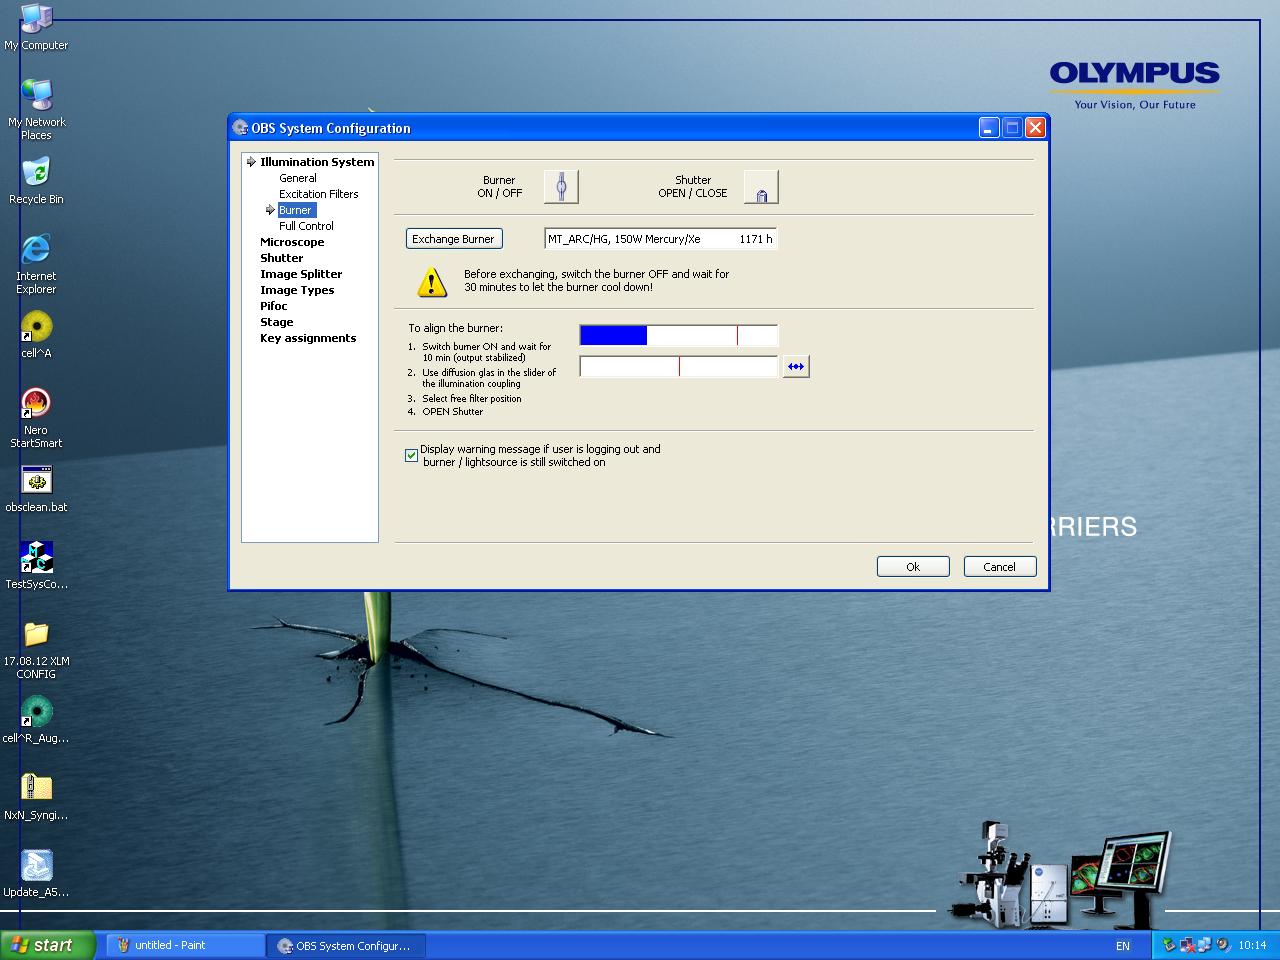Select Full Control under Illumination System
This screenshot has height=960, width=1280.
pos(305,225)
